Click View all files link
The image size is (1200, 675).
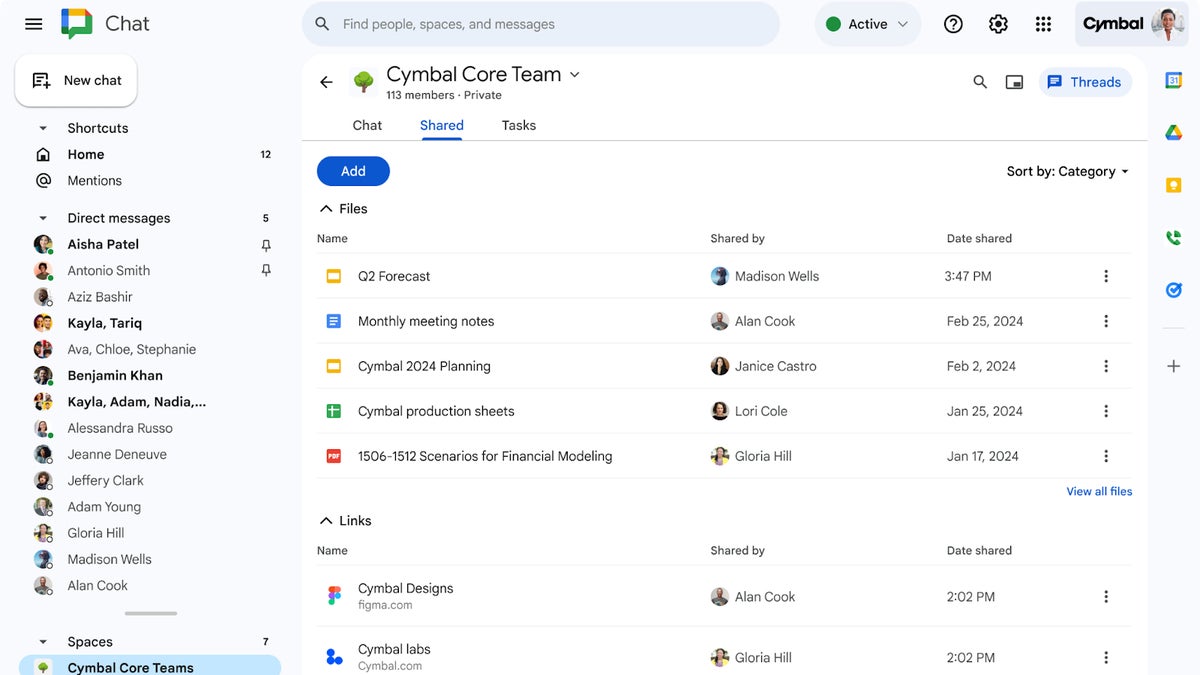[1099, 491]
